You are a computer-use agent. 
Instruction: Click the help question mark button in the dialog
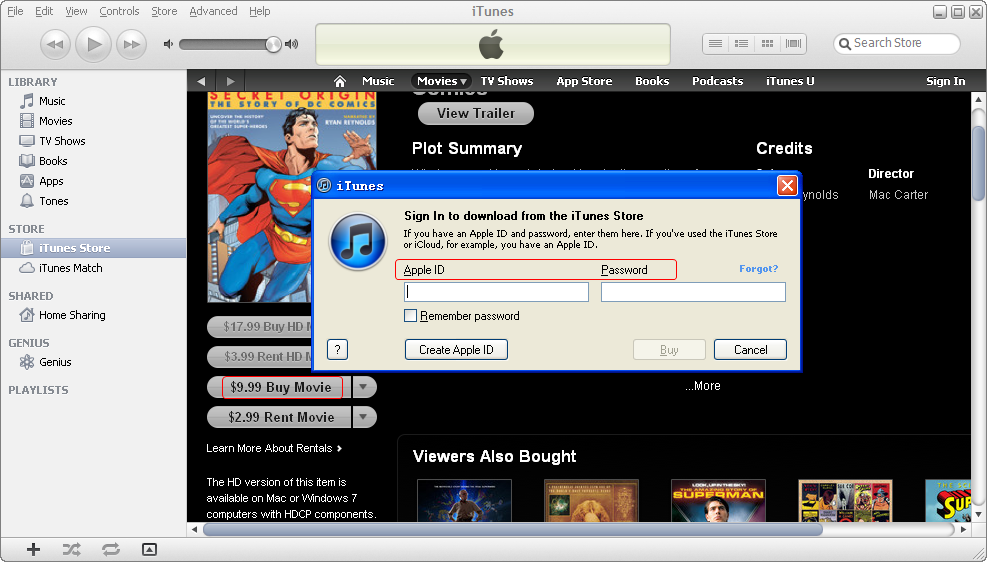click(x=337, y=350)
